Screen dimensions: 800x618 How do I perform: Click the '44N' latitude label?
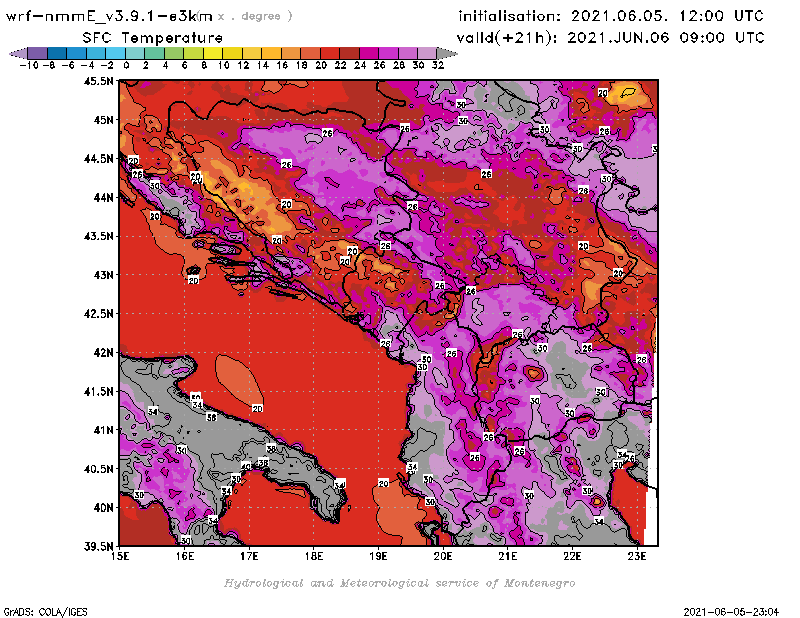104,197
